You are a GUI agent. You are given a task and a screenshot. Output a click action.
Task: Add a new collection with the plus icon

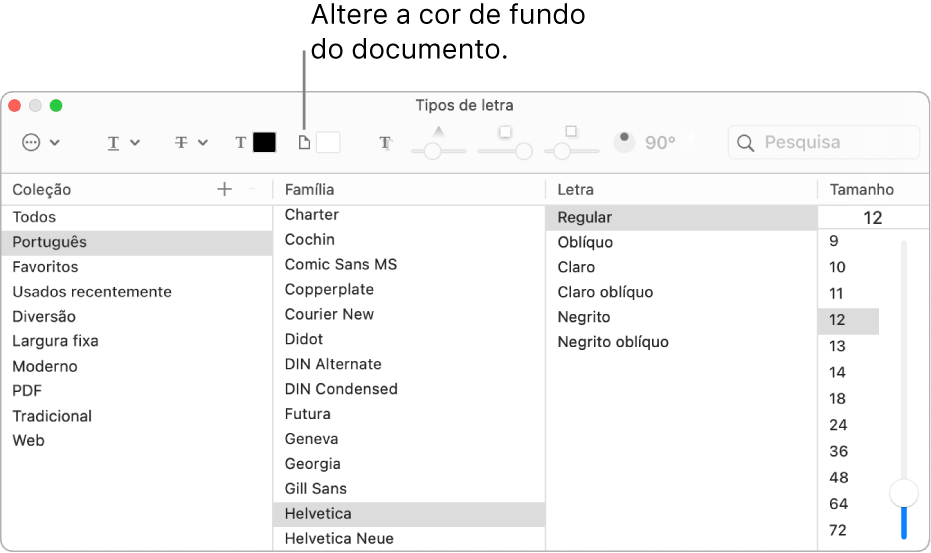click(224, 189)
